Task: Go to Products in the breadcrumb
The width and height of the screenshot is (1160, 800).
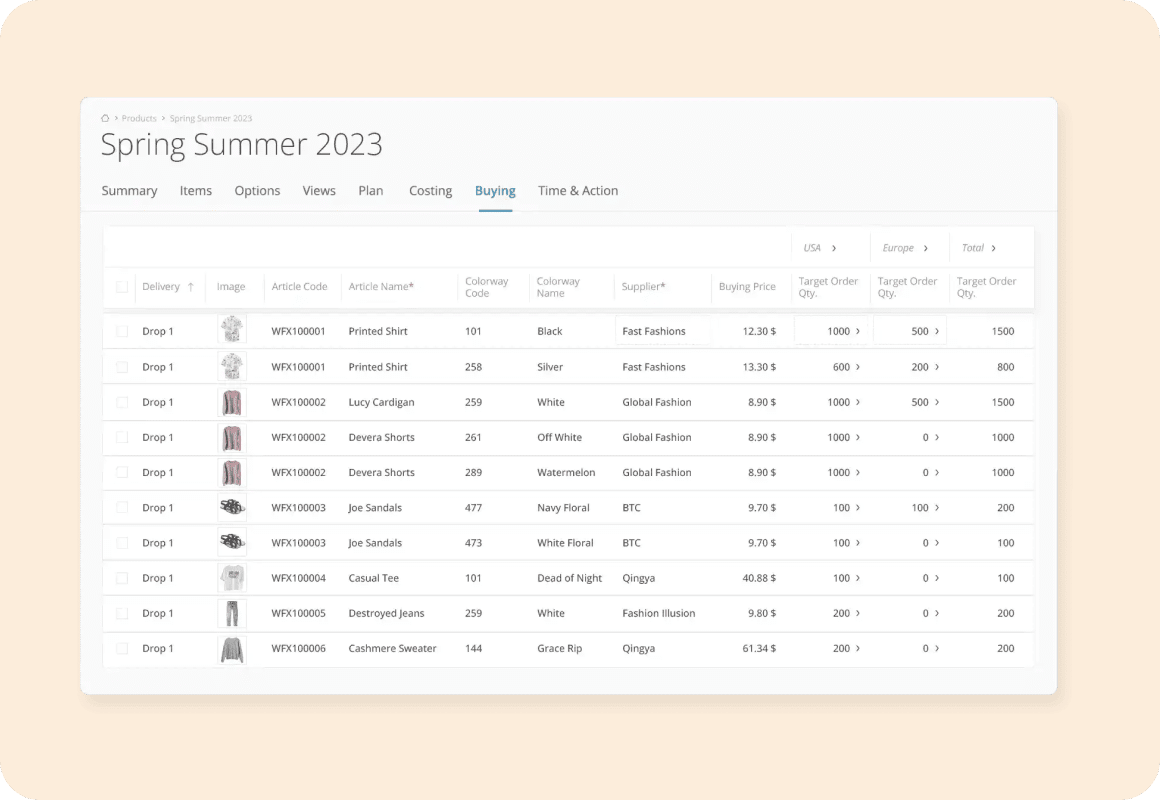Action: click(139, 119)
